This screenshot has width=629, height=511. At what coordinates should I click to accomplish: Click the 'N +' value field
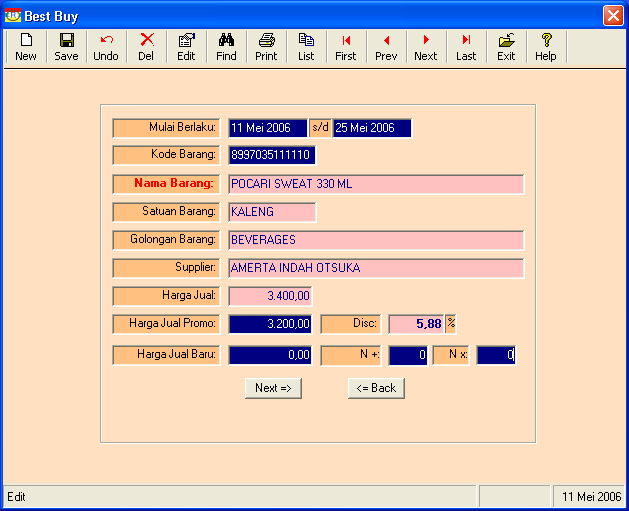[x=408, y=355]
